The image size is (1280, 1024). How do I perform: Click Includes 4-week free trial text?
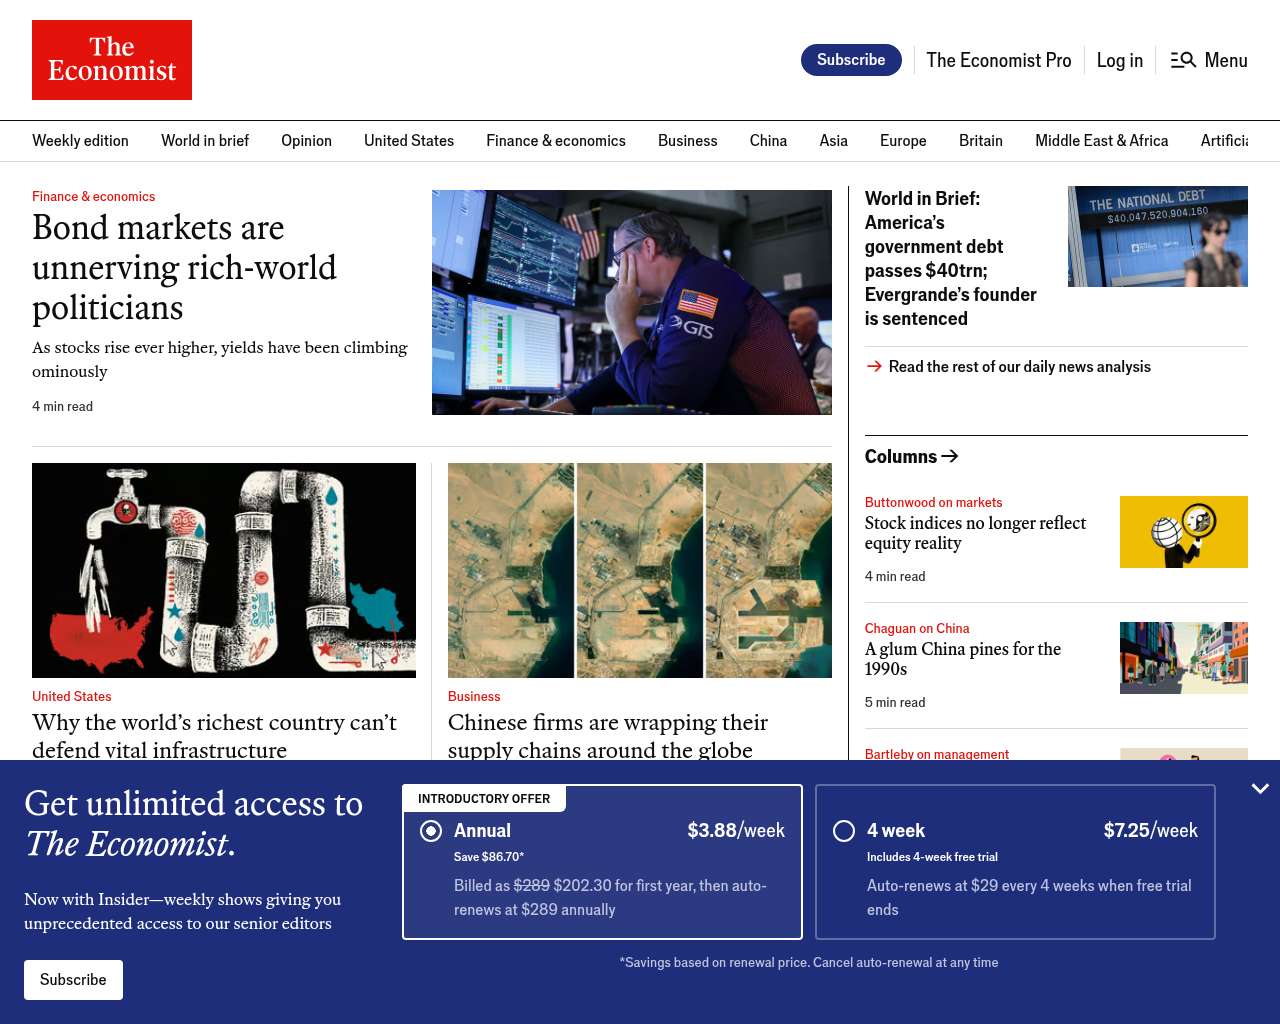point(932,857)
